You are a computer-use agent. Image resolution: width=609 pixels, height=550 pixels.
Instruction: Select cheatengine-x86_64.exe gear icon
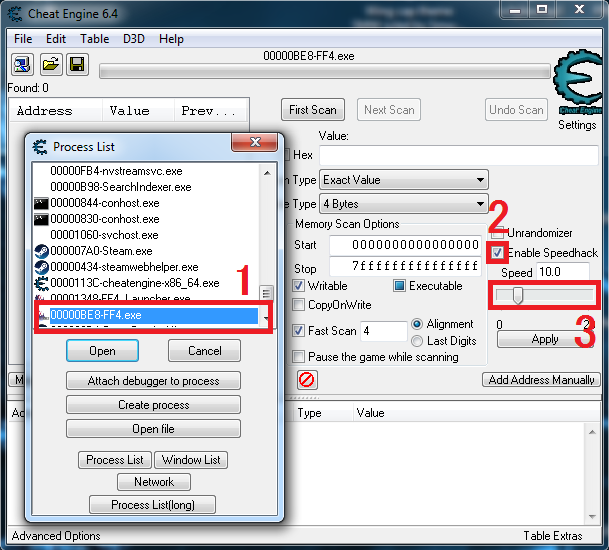[x=41, y=283]
